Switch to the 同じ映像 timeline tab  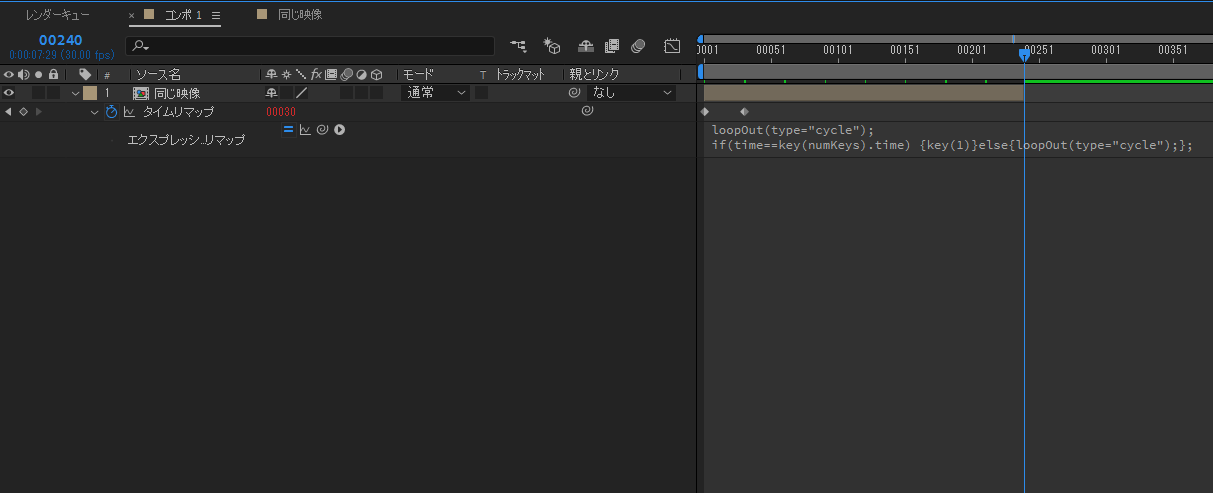coord(299,15)
